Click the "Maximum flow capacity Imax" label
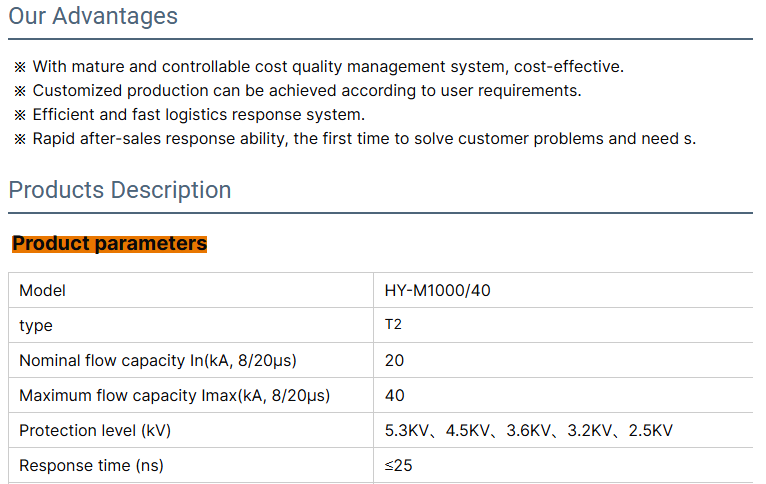766x484 pixels. click(174, 396)
